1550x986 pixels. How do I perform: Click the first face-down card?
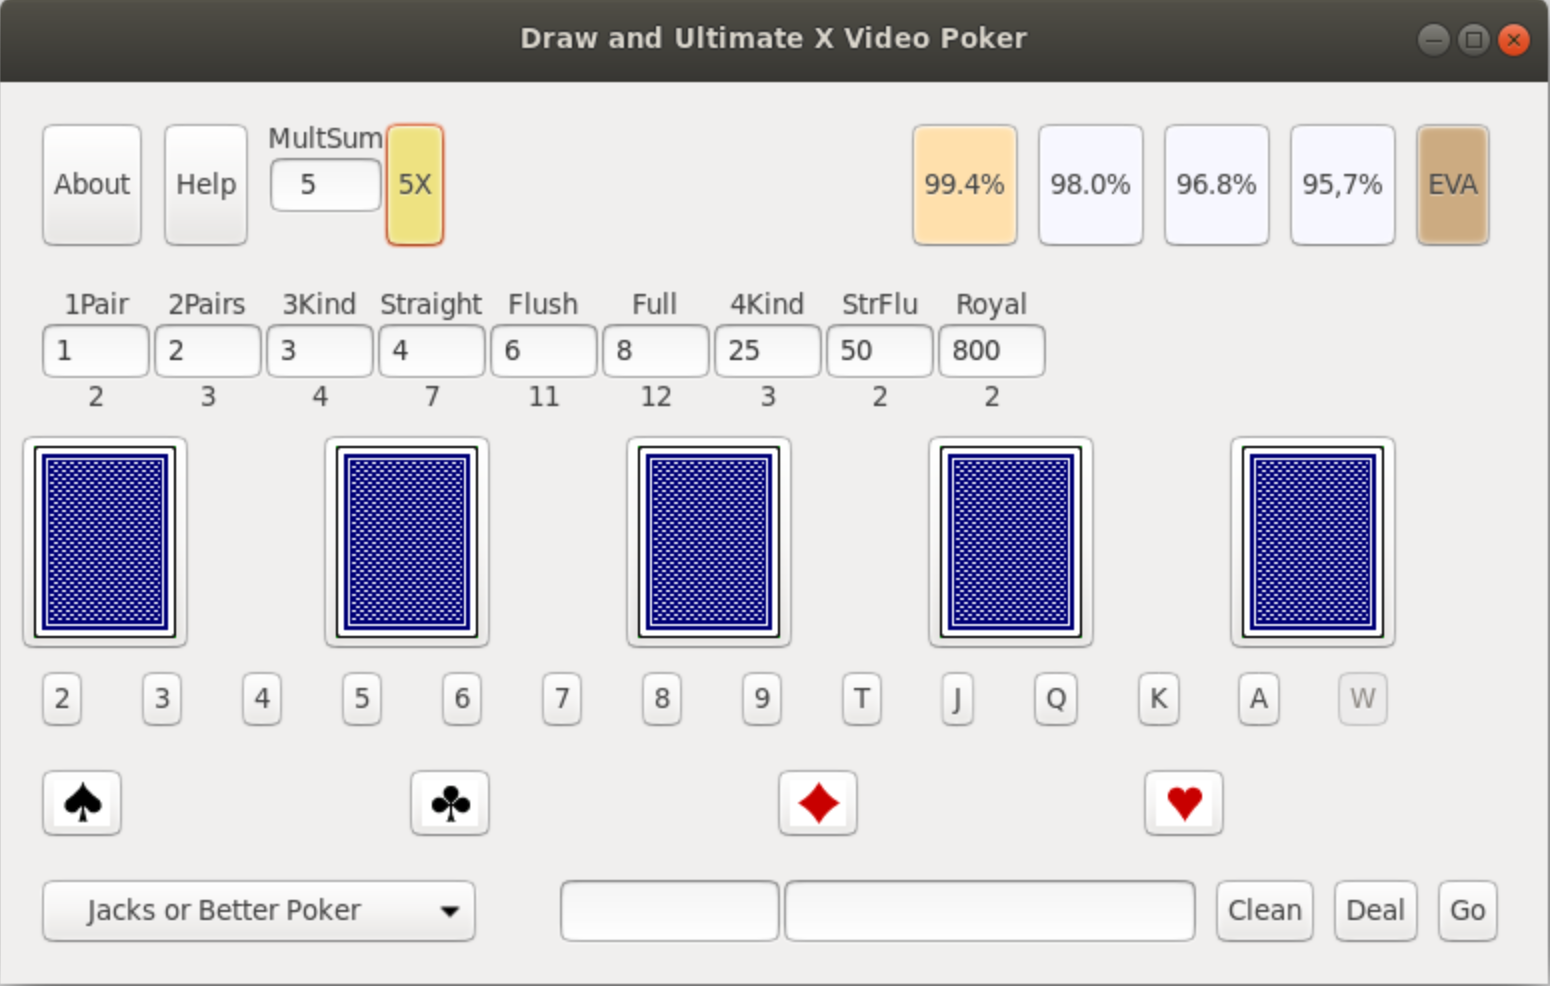(105, 542)
